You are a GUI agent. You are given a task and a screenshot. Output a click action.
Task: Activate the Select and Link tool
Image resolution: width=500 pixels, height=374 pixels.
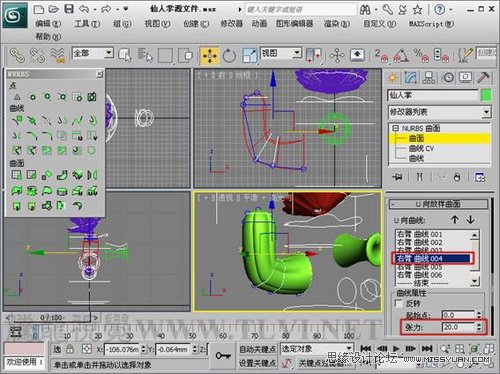click(17, 55)
